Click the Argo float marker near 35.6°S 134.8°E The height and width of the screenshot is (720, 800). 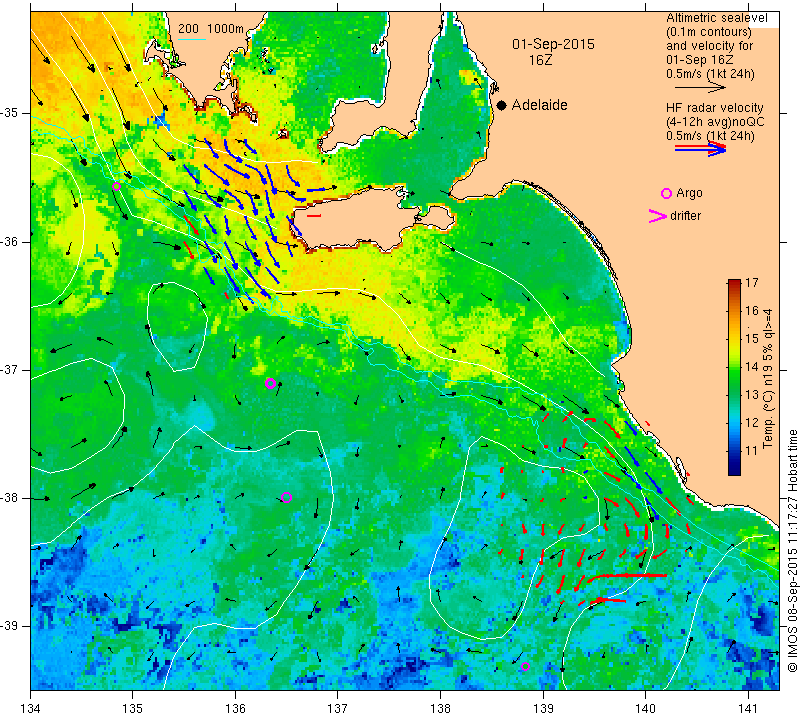coord(116,186)
